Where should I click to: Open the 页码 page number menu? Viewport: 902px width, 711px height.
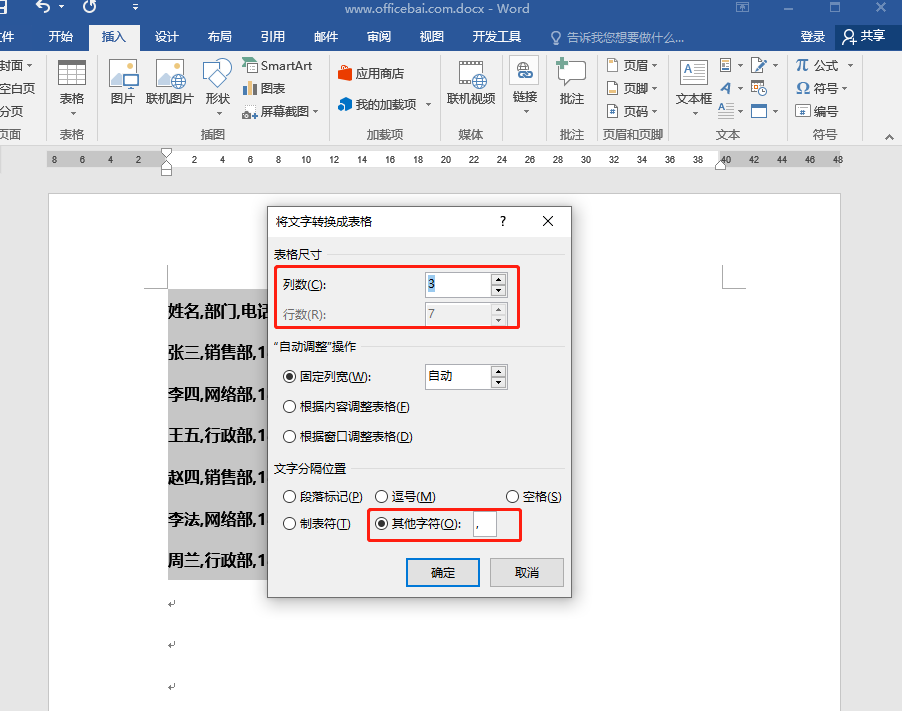pos(632,112)
